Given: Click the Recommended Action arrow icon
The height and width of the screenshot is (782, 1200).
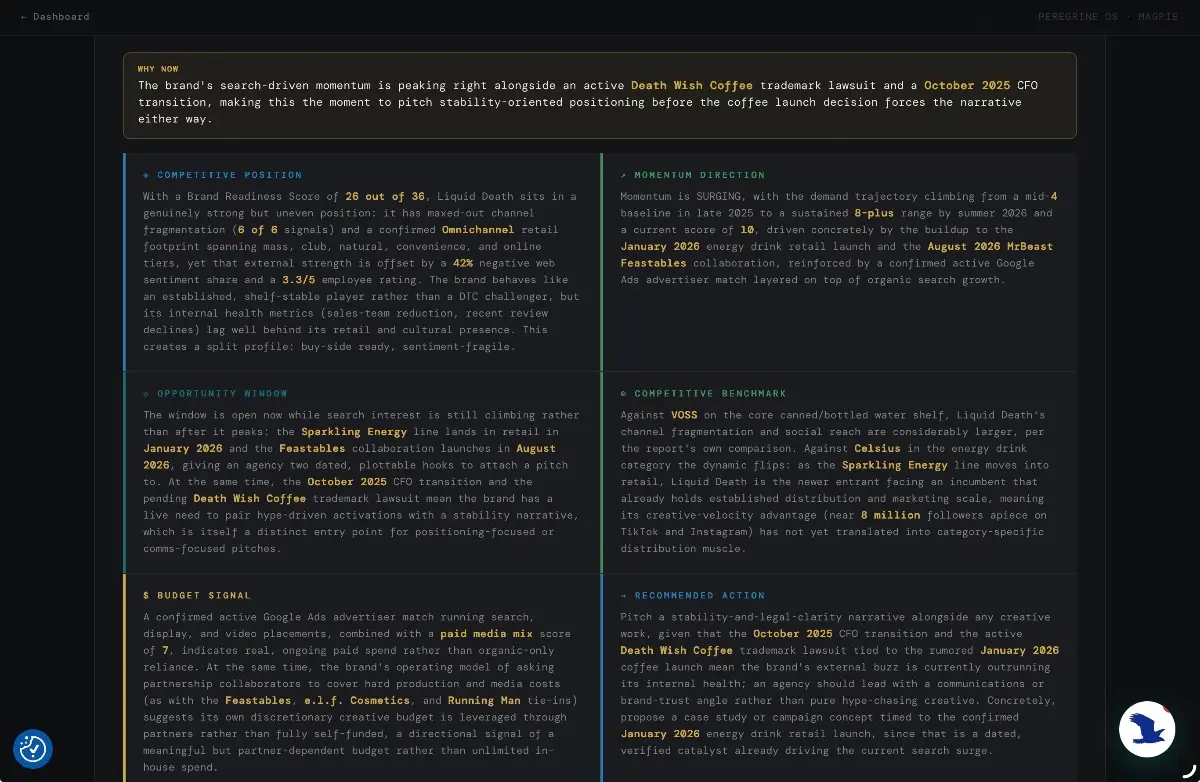Looking at the screenshot, I should (624, 596).
